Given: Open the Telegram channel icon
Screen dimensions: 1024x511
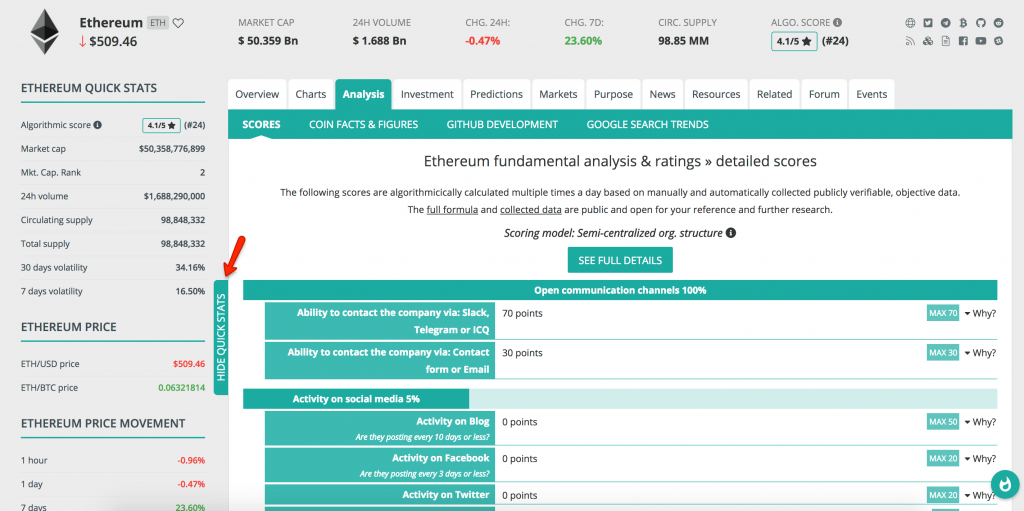Looking at the screenshot, I should [945, 23].
